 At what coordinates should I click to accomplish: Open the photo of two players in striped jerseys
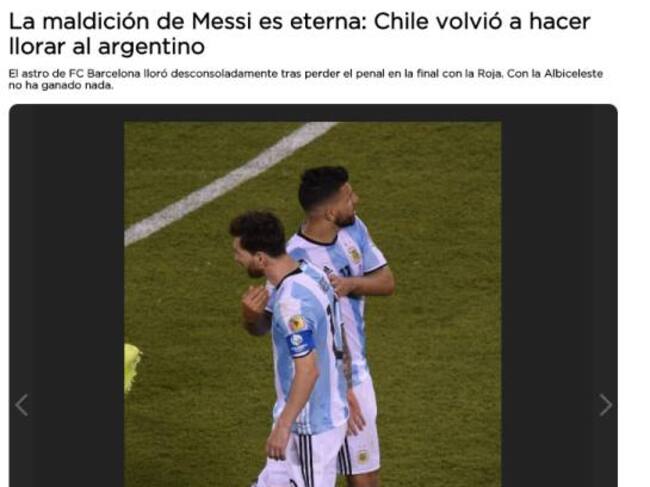tap(313, 304)
